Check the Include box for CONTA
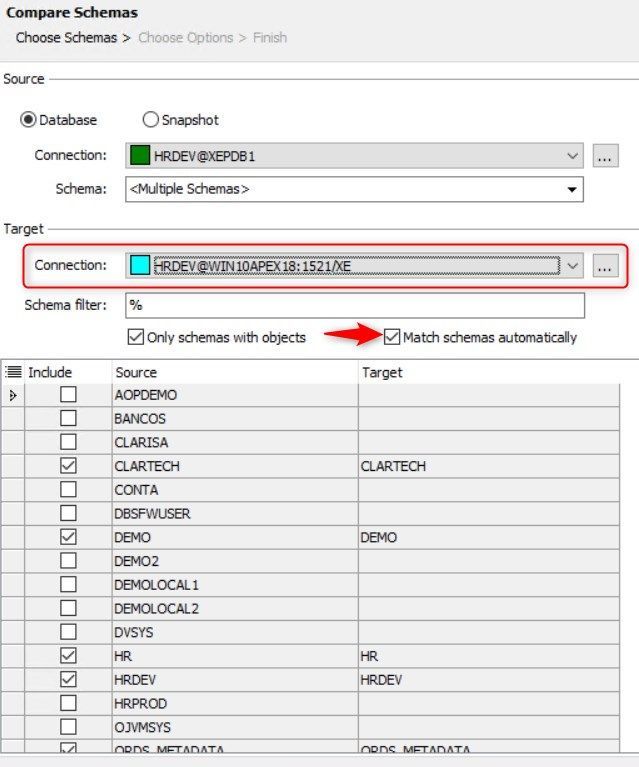This screenshot has height=767, width=639. (x=68, y=489)
